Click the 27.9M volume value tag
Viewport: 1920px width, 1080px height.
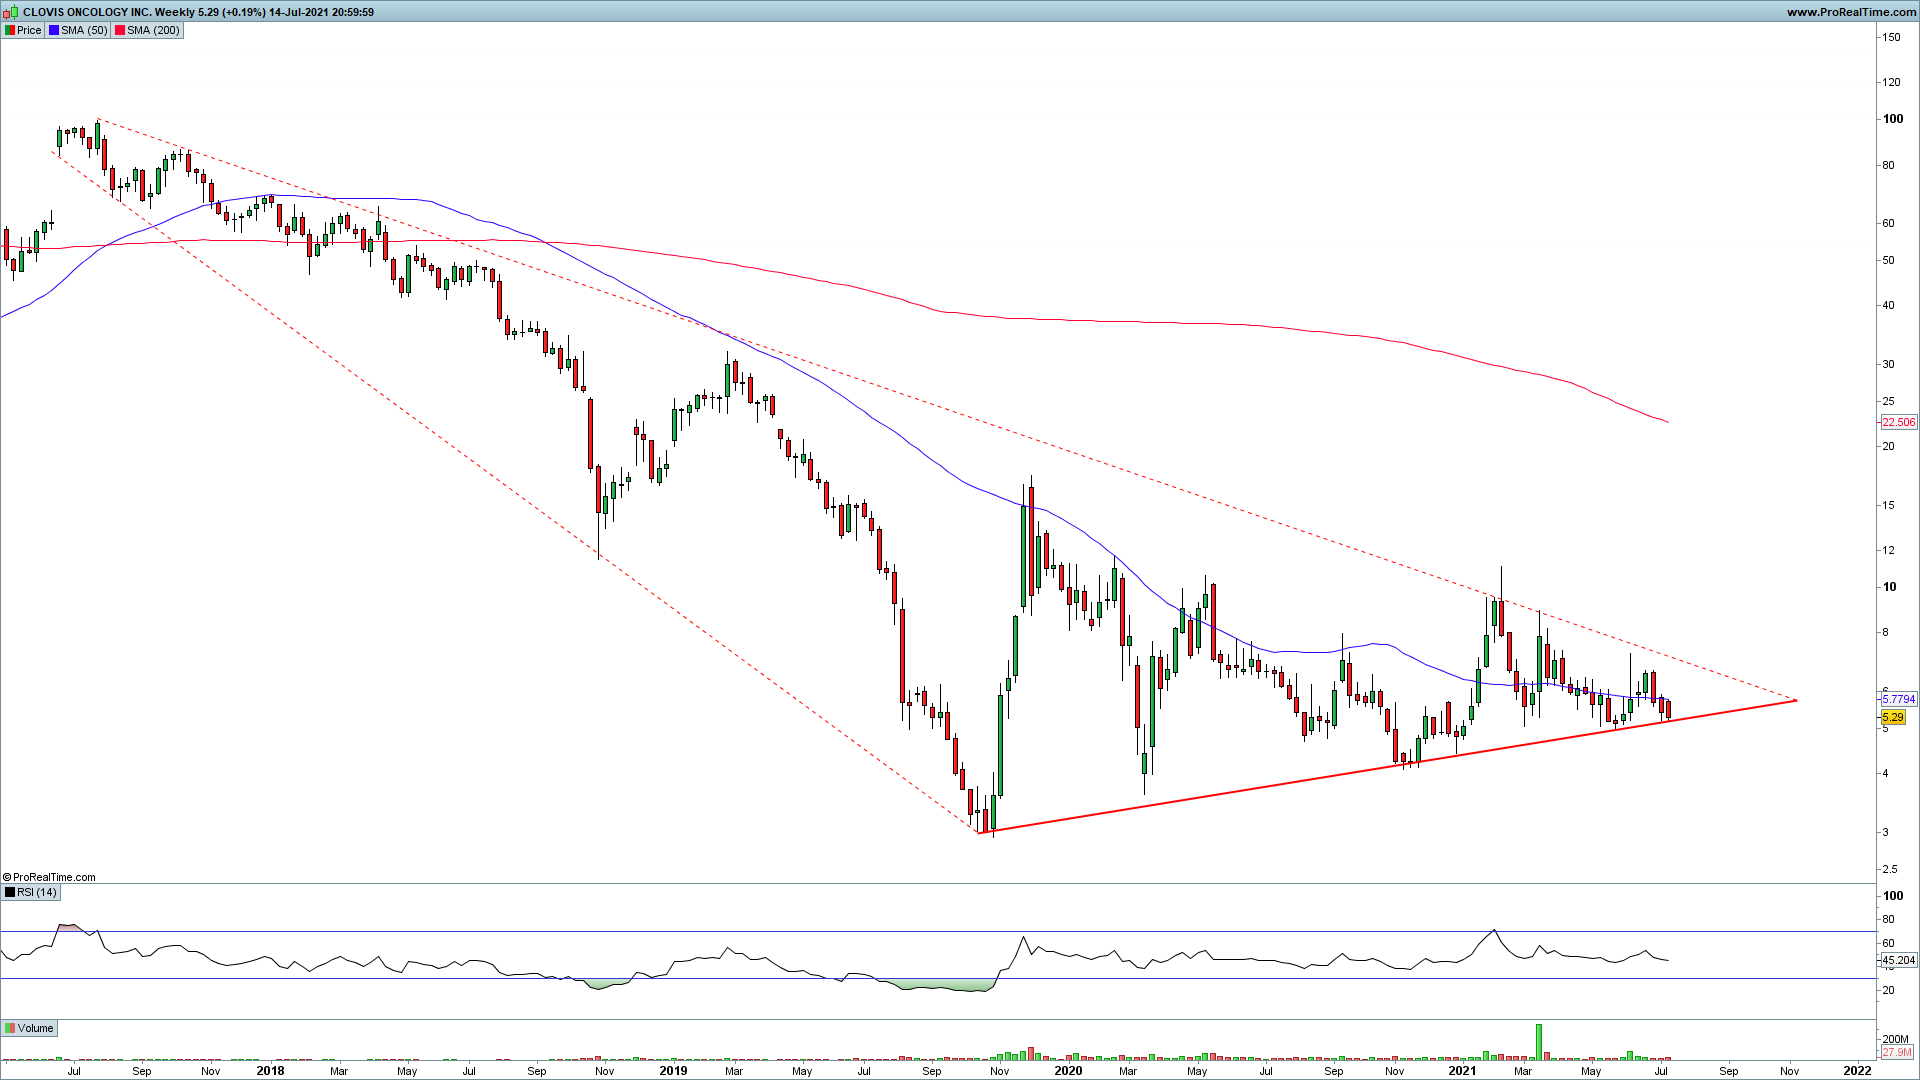[1896, 1052]
